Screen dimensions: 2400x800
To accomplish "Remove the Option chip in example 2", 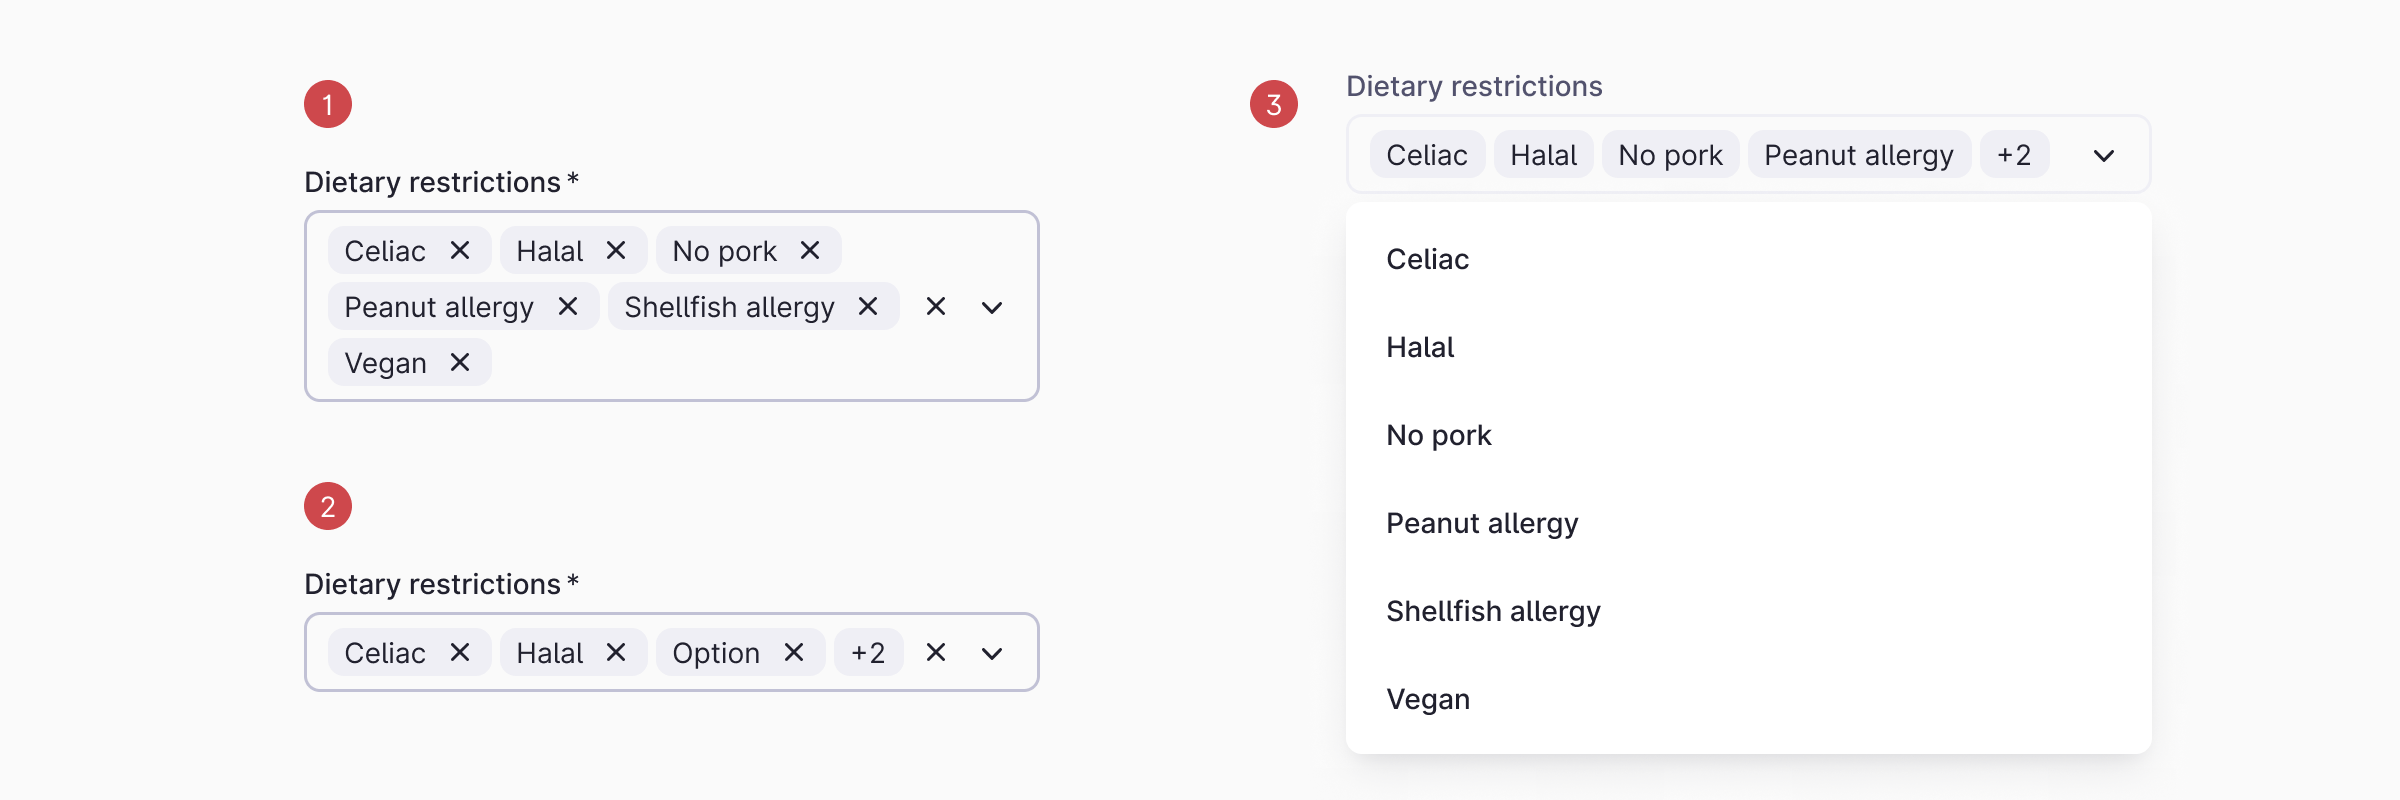I will pyautogui.click(x=794, y=652).
